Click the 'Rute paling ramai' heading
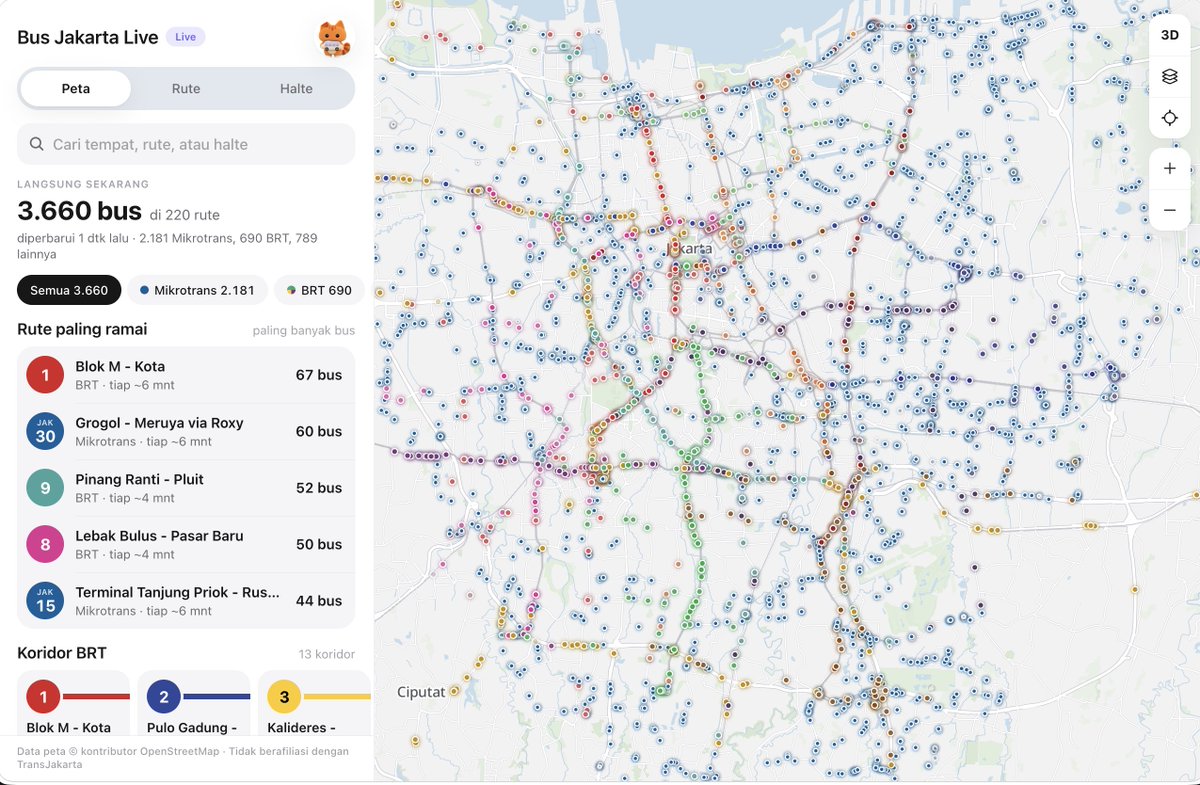 82,329
